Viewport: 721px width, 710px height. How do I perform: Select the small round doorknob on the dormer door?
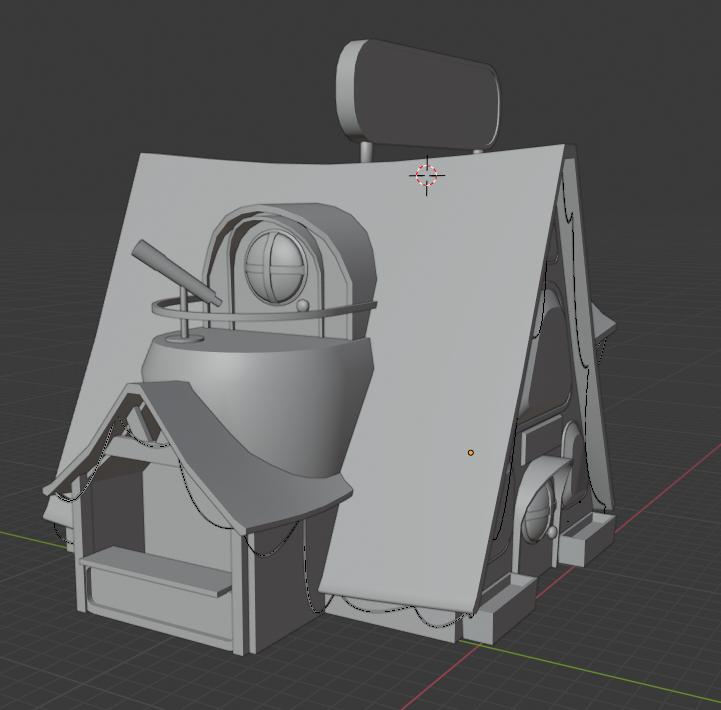[x=302, y=305]
